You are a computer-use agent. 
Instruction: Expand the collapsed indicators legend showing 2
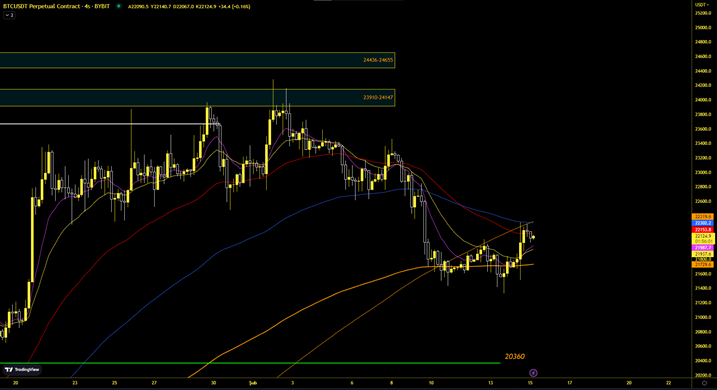coord(10,15)
